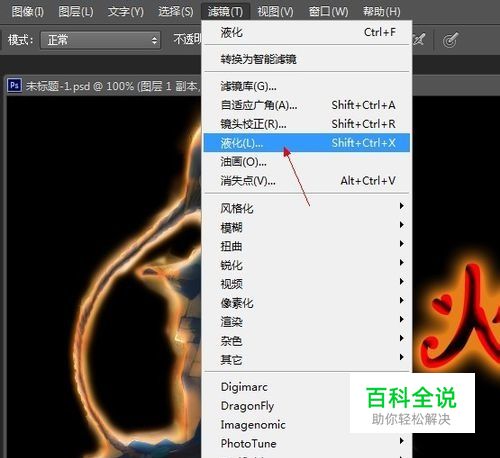This screenshot has width=500, height=458.
Task: Select 液化(L)... Shift+Ctrl+X
Action: click(307, 143)
